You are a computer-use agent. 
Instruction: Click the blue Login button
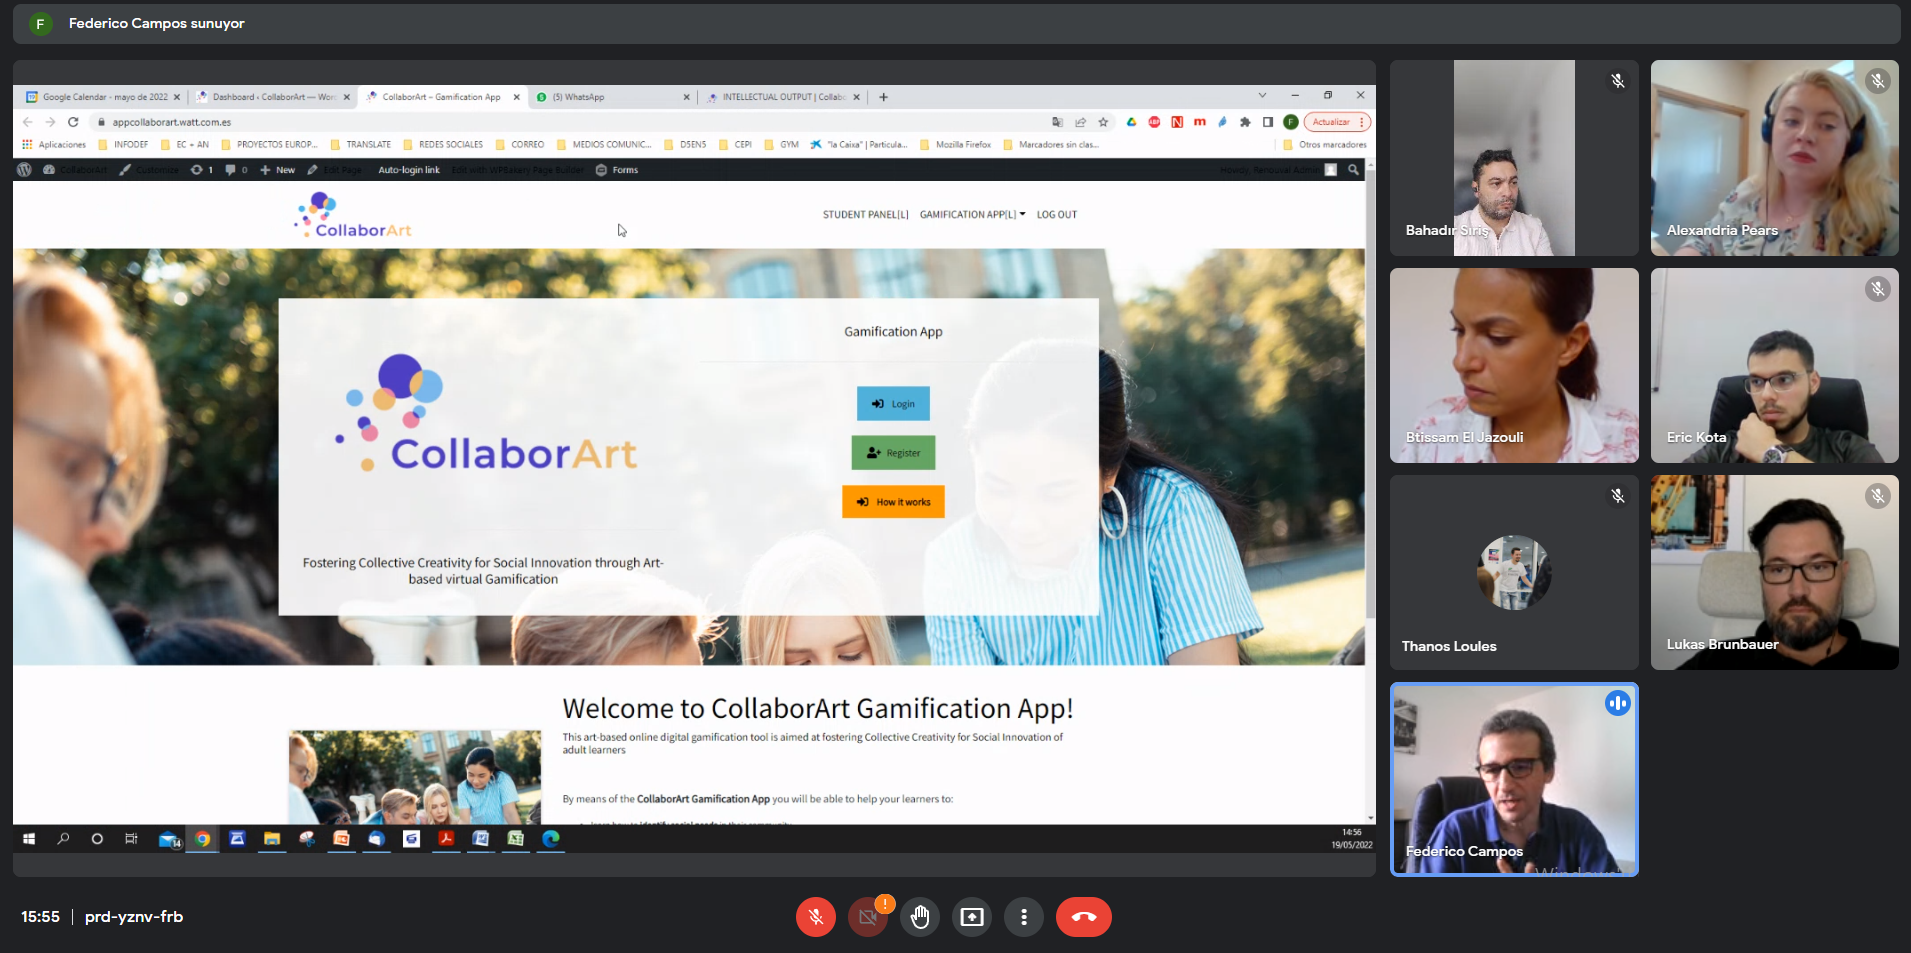[x=893, y=404]
